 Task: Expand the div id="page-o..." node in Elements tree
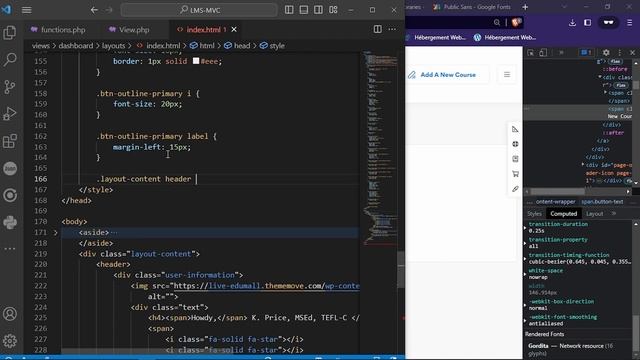pos(583,165)
